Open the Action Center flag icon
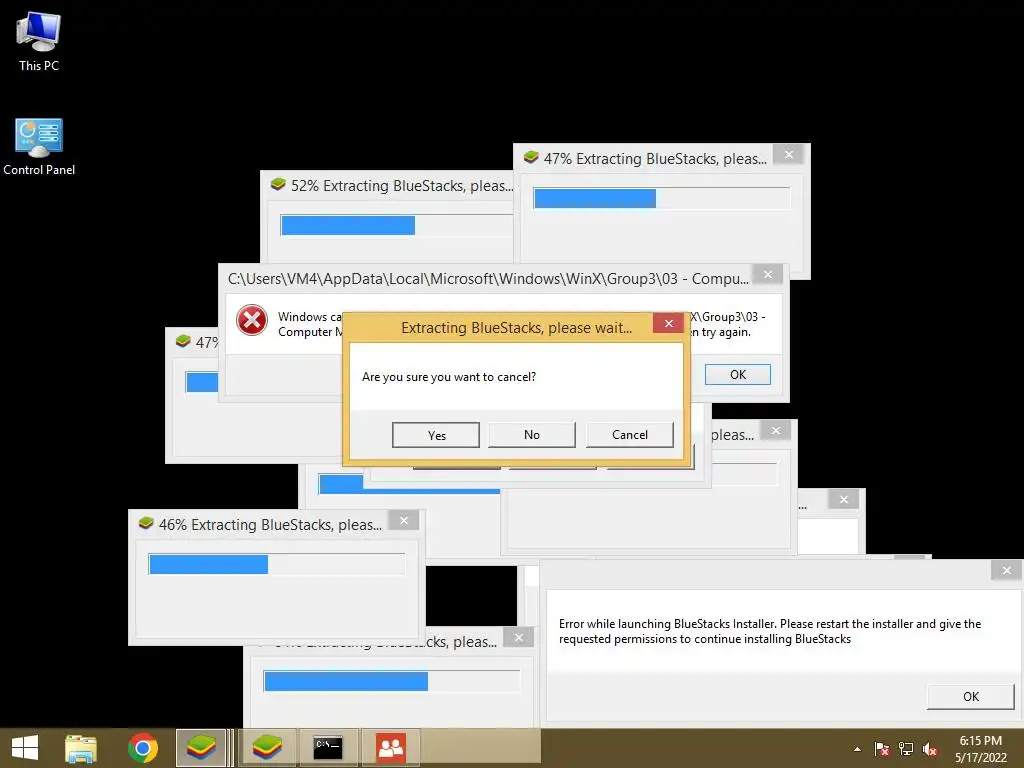Image resolution: width=1024 pixels, height=768 pixels. tap(882, 749)
